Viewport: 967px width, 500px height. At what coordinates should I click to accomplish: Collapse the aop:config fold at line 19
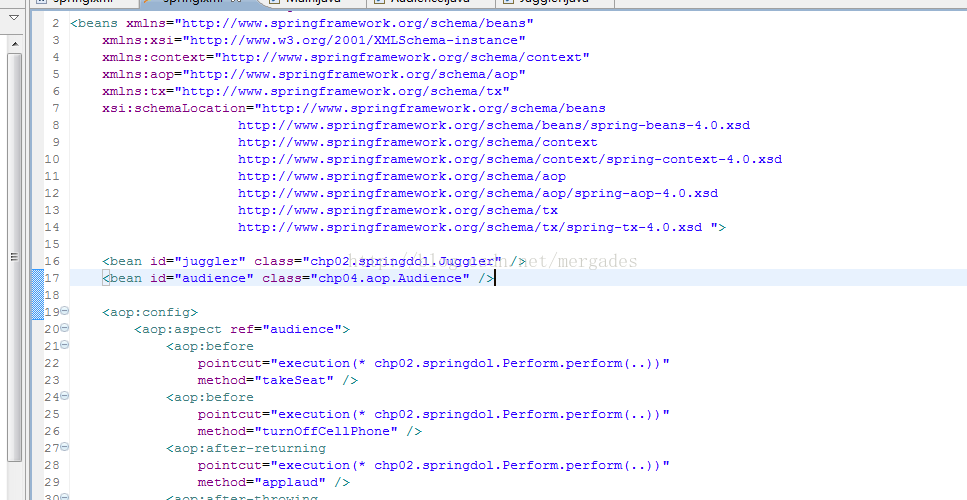[x=65, y=311]
